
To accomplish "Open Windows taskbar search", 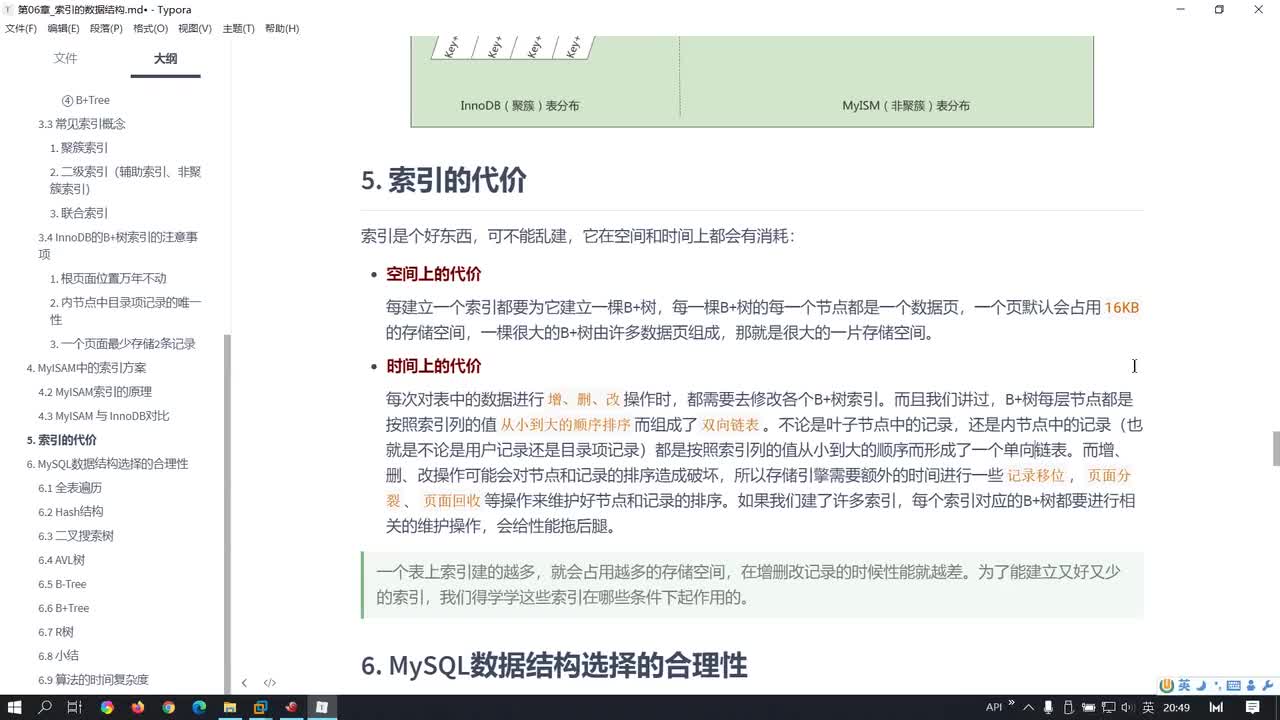I will tap(45, 707).
